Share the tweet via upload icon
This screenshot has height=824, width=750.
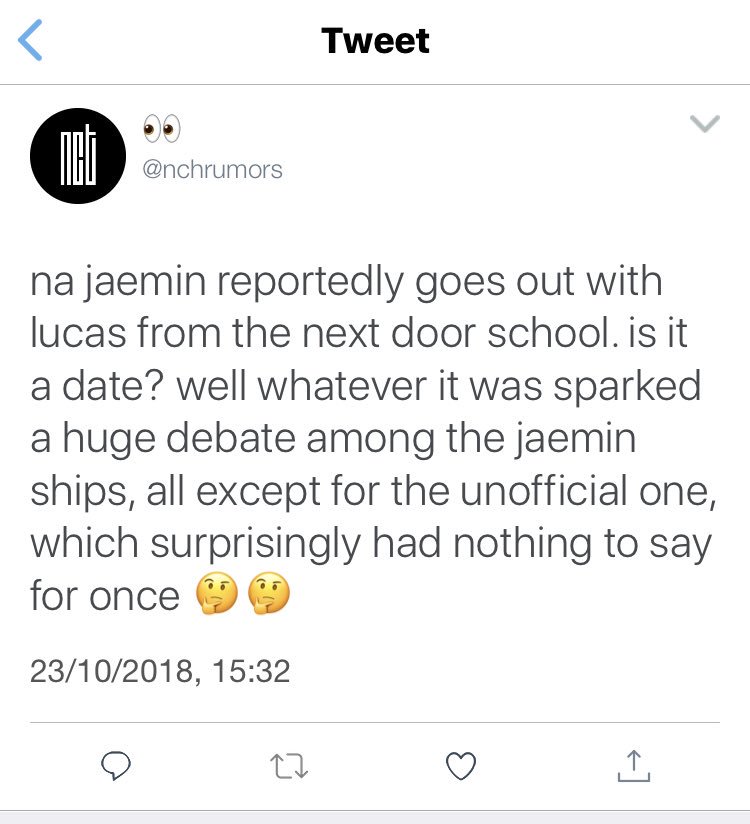pyautogui.click(x=633, y=765)
